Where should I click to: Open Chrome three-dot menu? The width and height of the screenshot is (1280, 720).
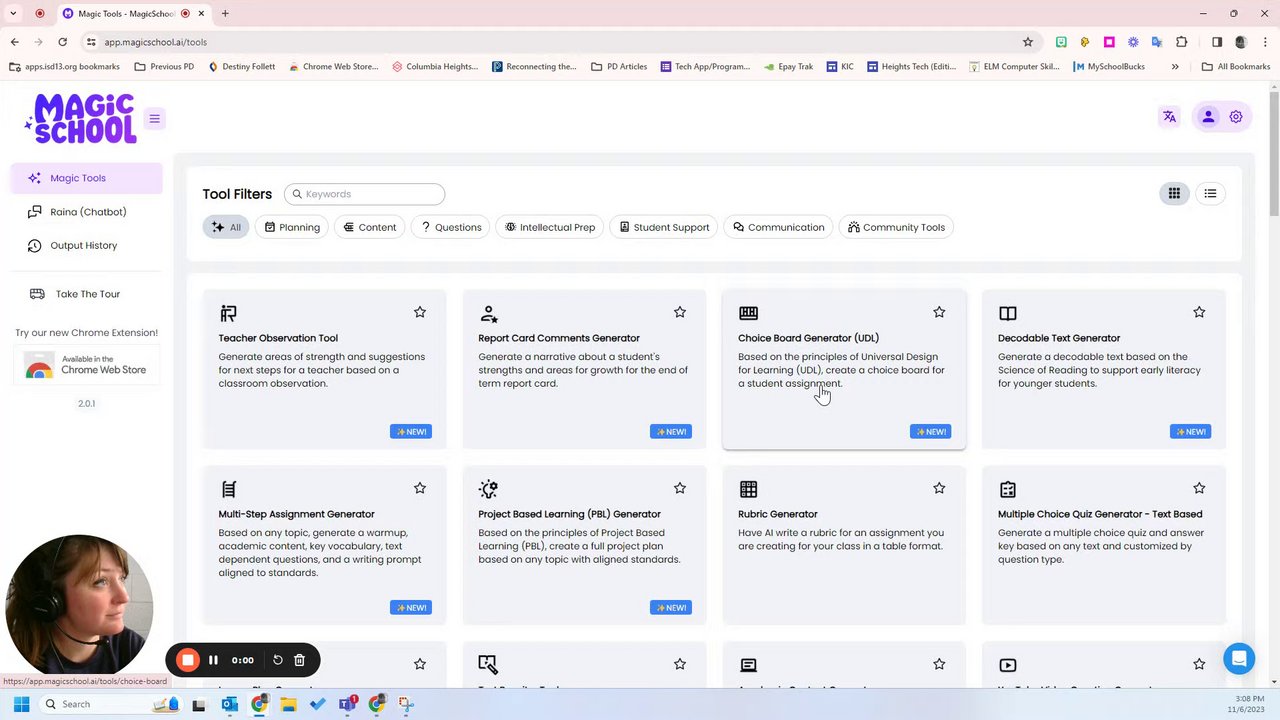[1263, 42]
